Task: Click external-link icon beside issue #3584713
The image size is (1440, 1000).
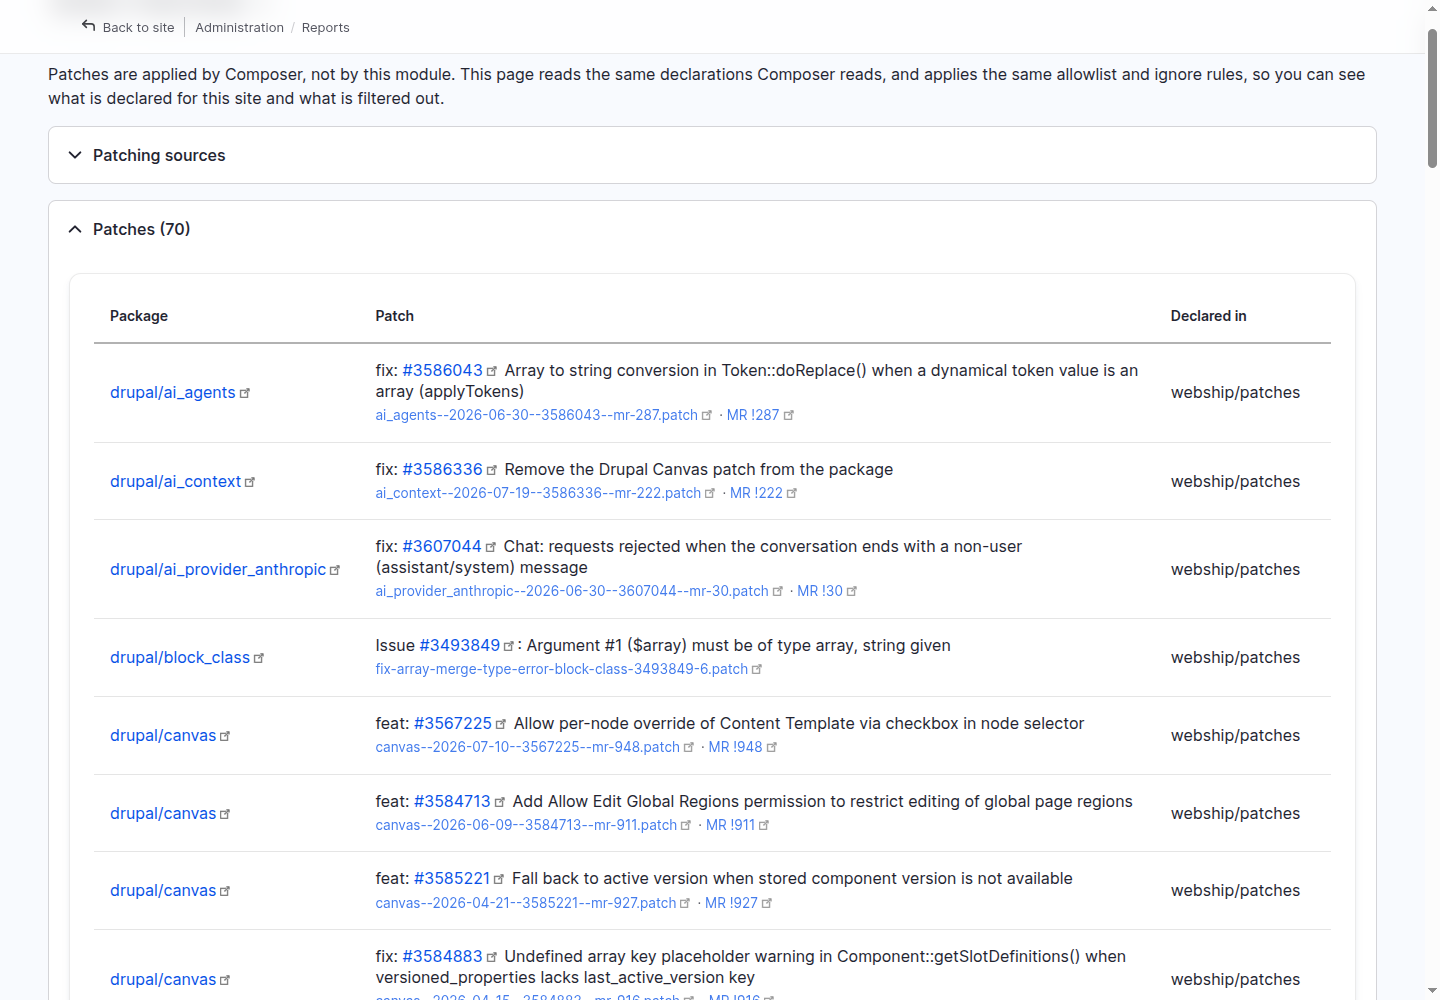Action: pos(500,802)
